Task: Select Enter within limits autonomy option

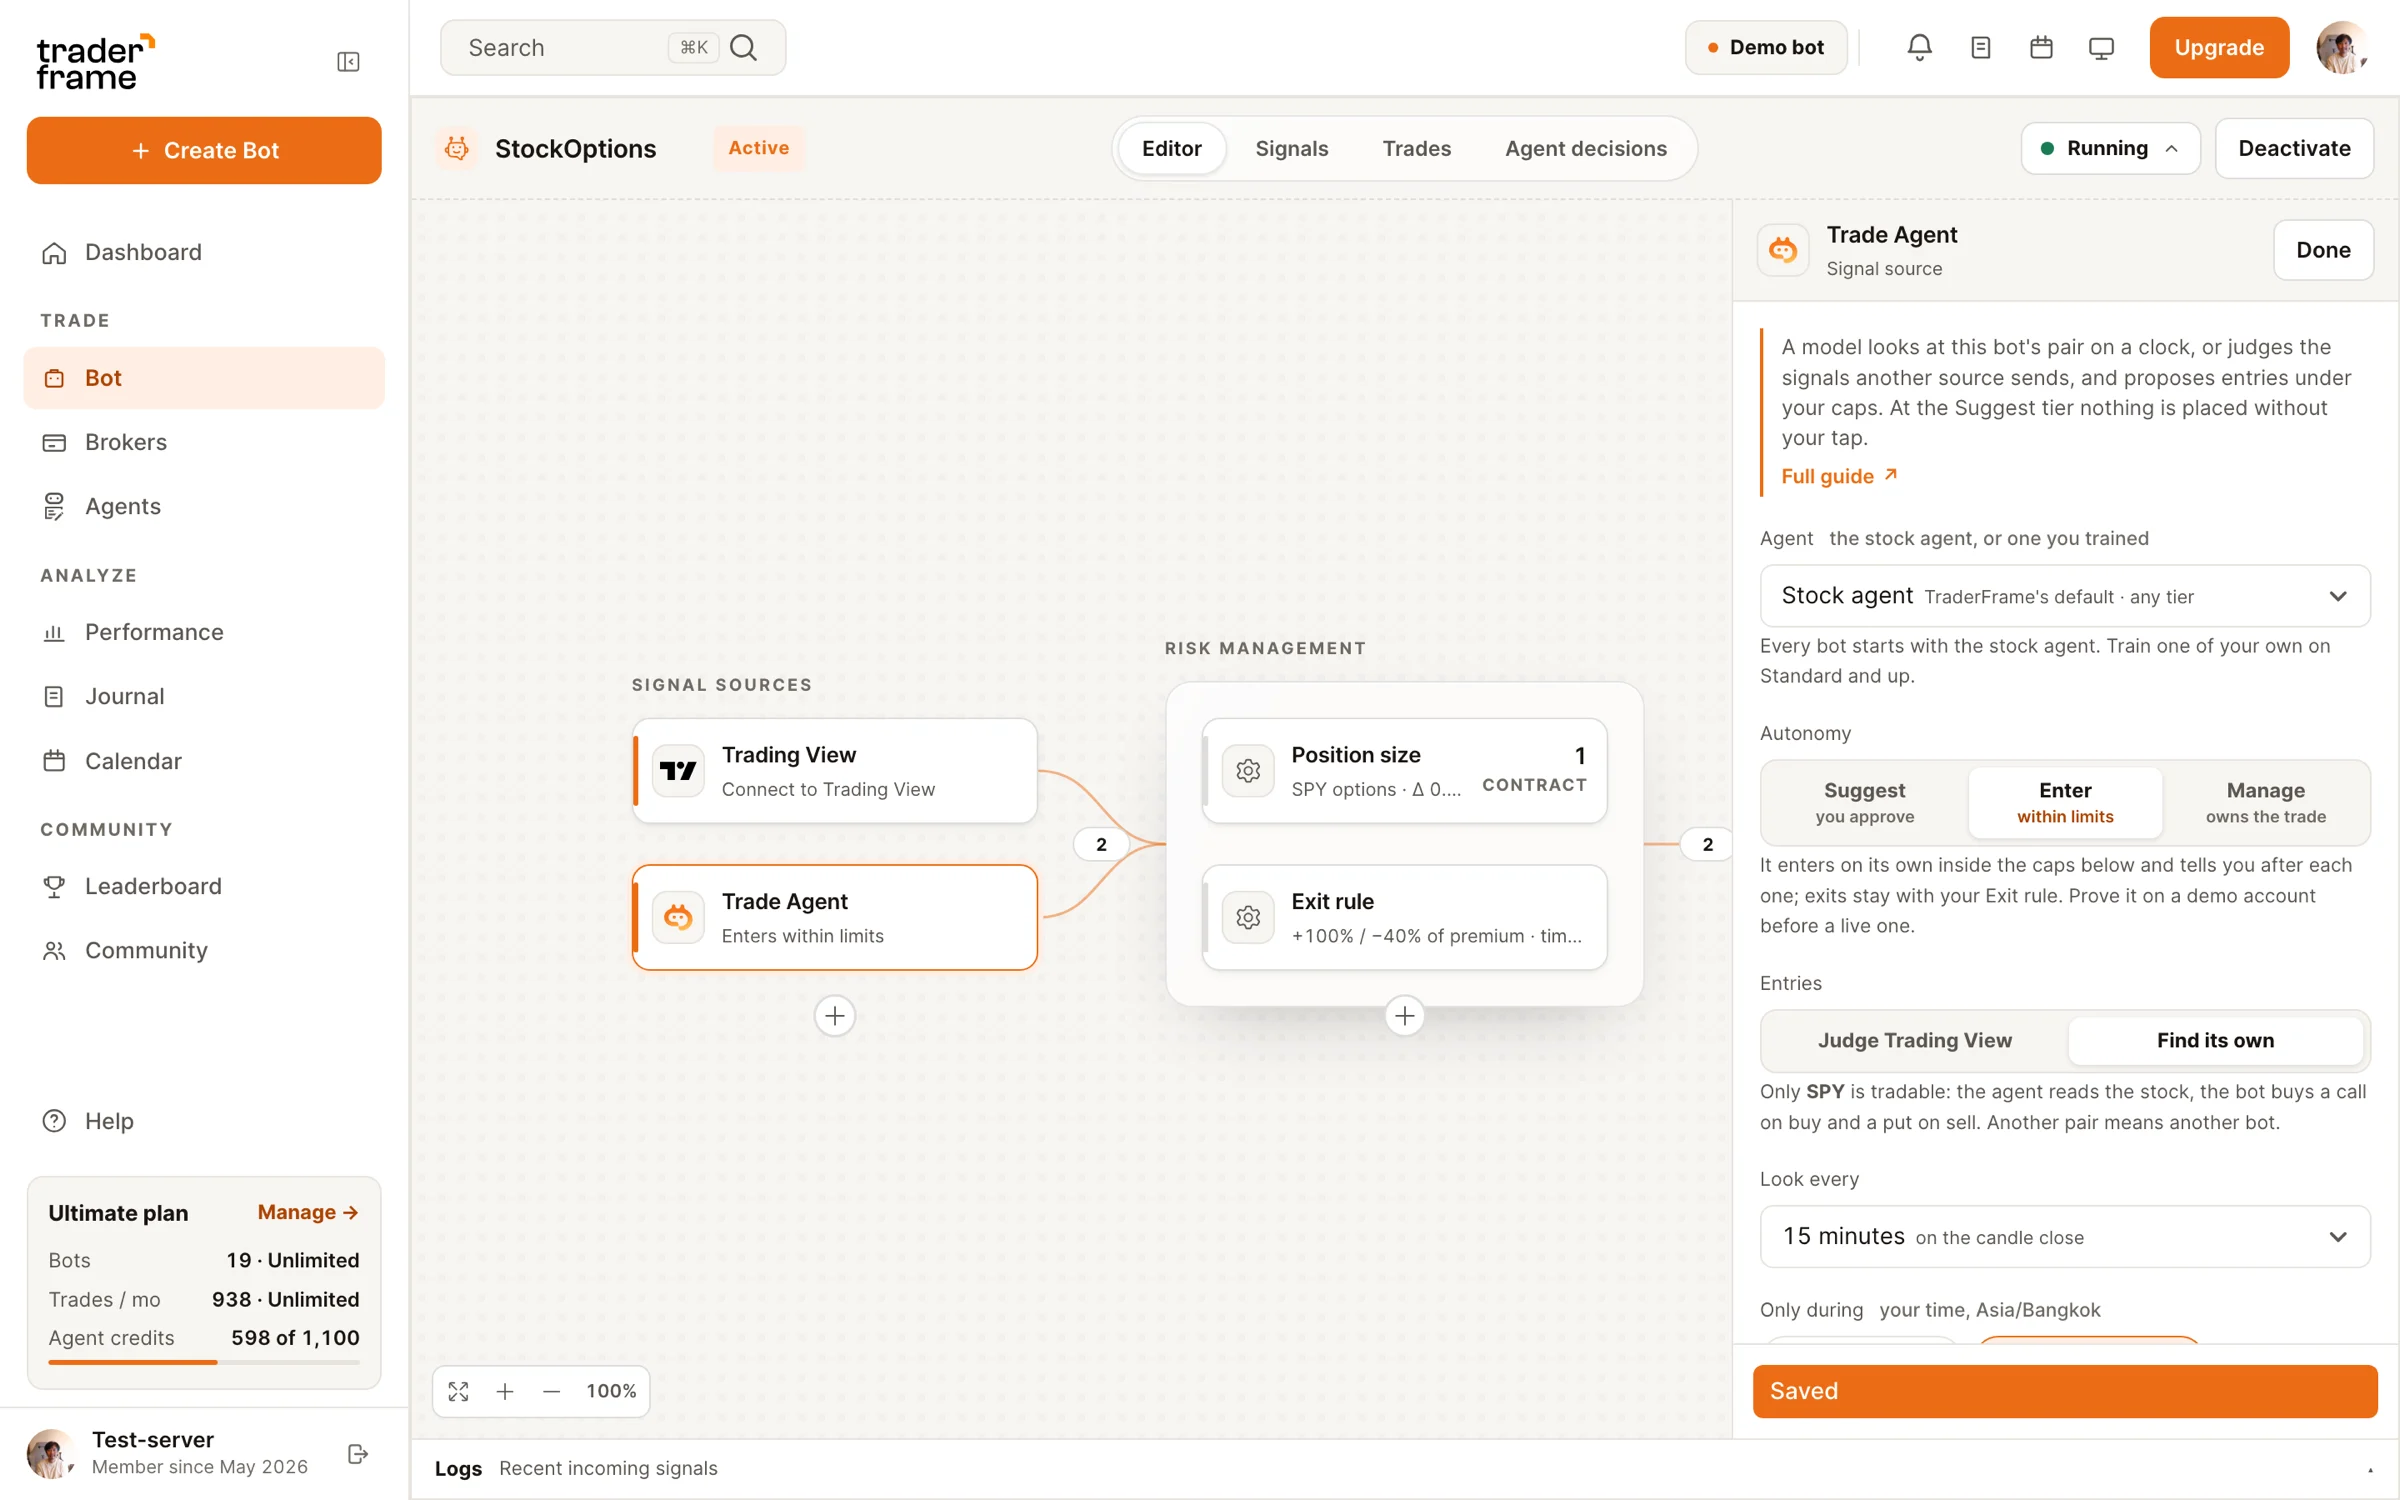Action: 2065,802
